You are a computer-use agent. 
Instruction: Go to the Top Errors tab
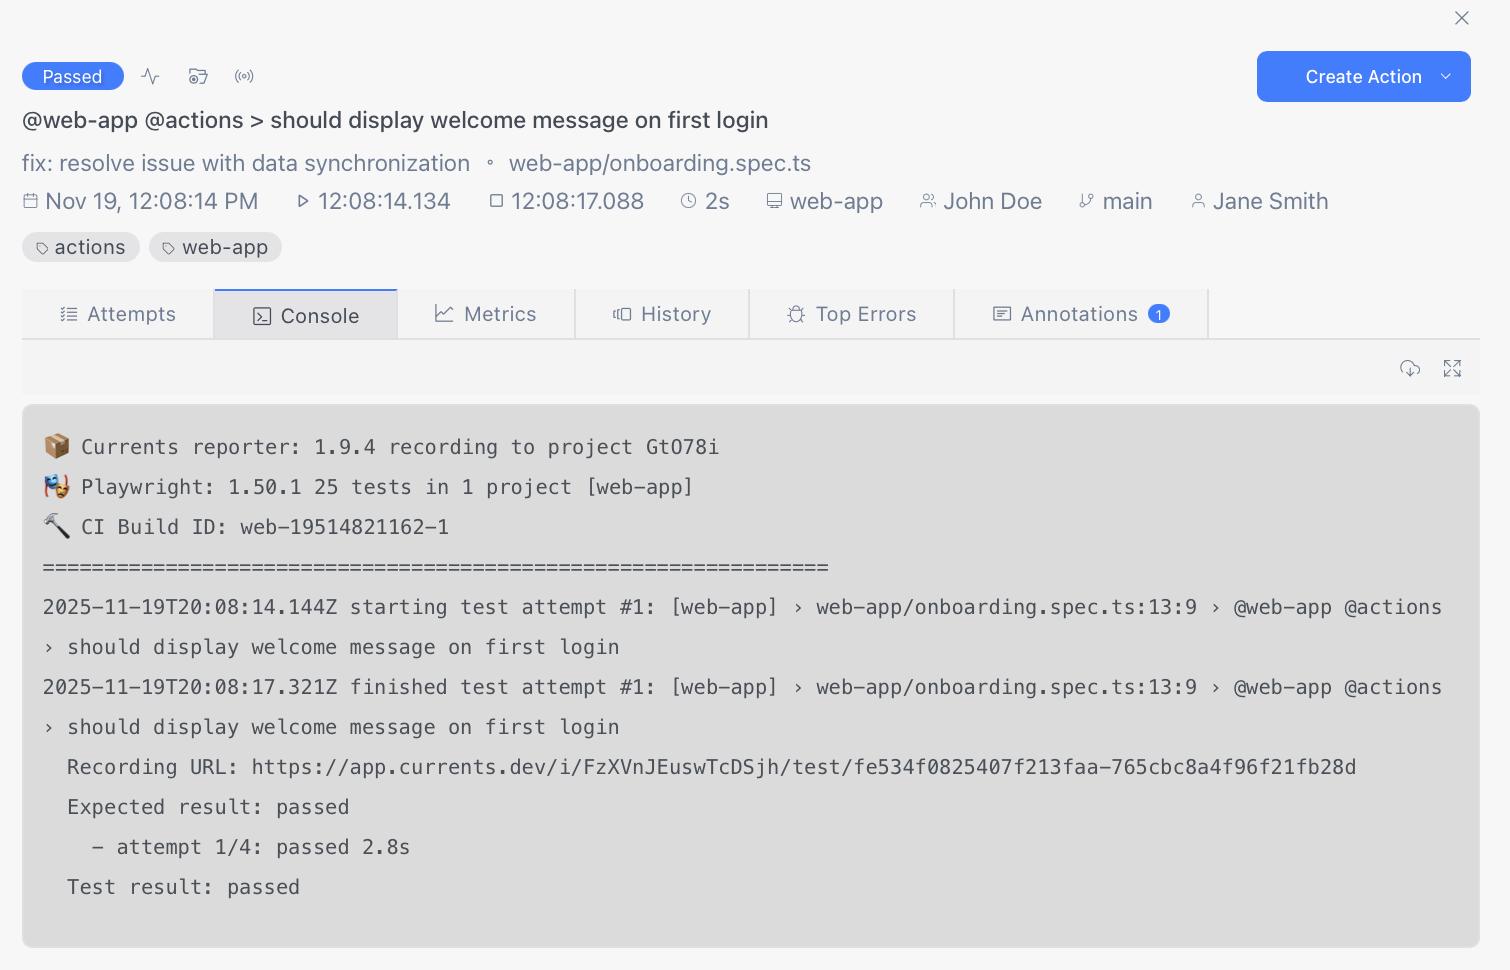852,314
